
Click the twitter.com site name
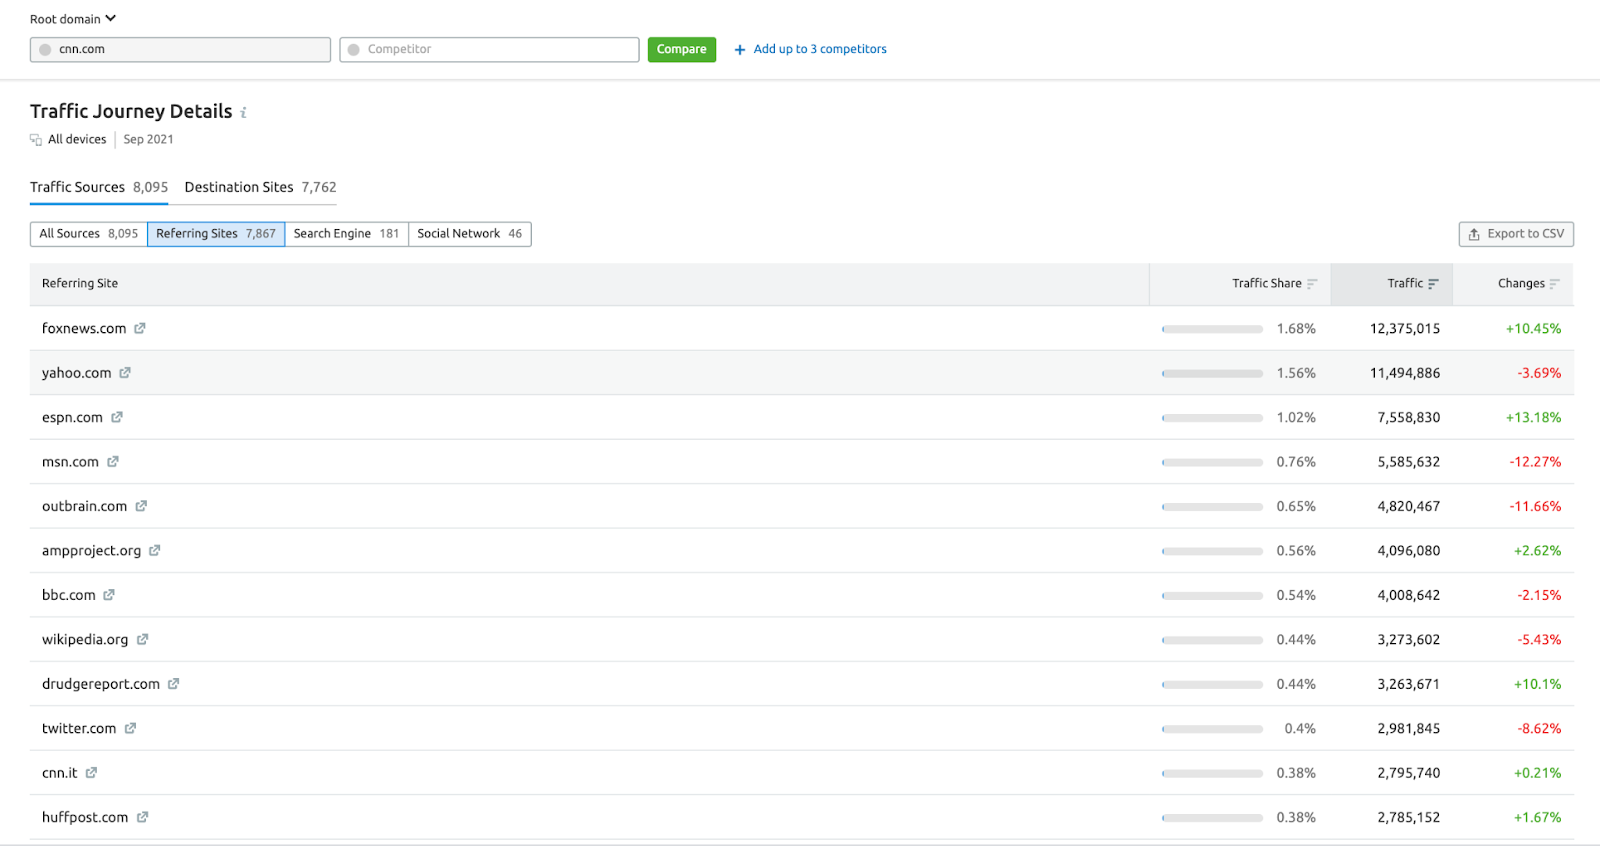tap(79, 729)
